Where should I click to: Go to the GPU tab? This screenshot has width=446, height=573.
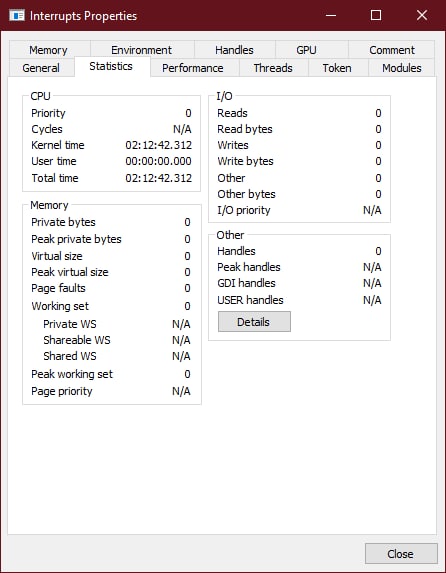point(312,50)
